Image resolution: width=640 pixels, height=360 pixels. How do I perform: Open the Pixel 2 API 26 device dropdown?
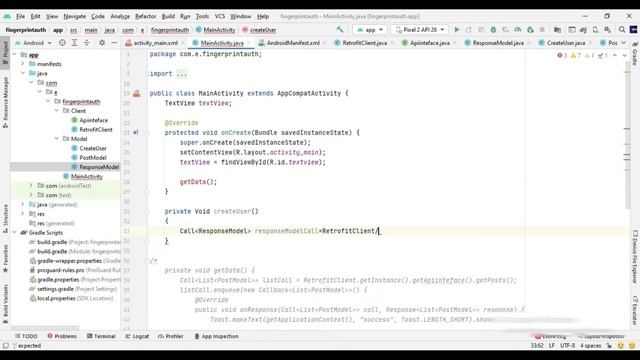[420, 30]
